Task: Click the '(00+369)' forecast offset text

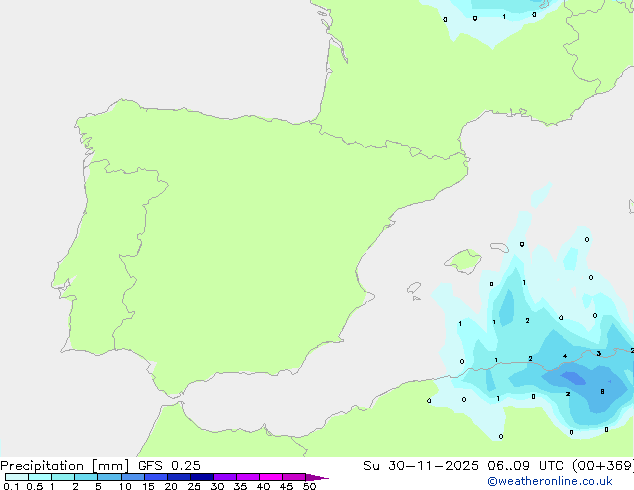Action: (603, 466)
